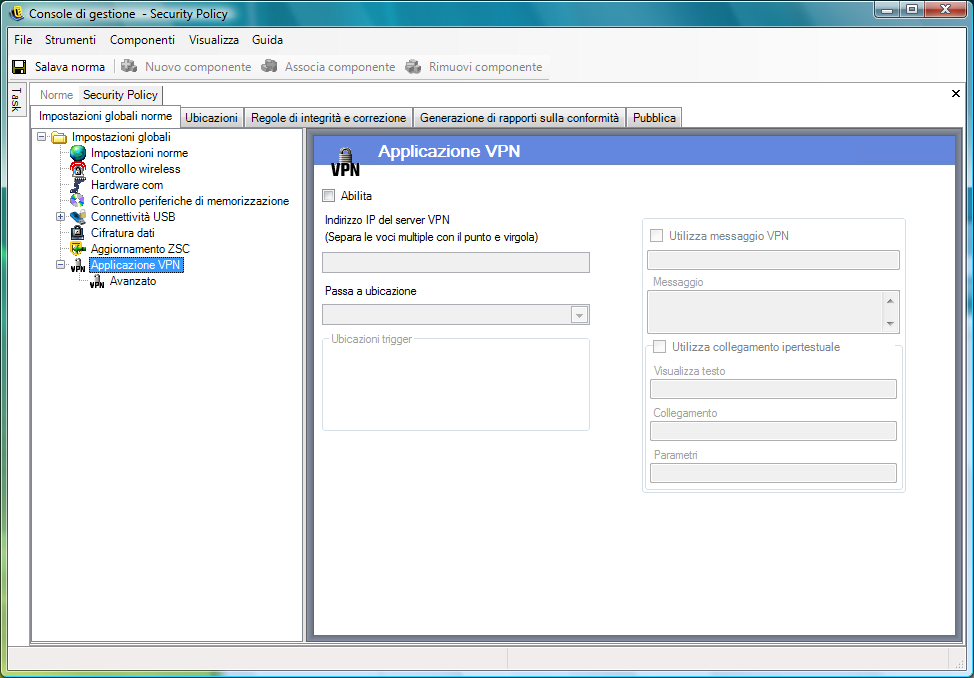The image size is (974, 678).
Task: Open the Passa a ubicazione dropdown
Action: (x=579, y=315)
